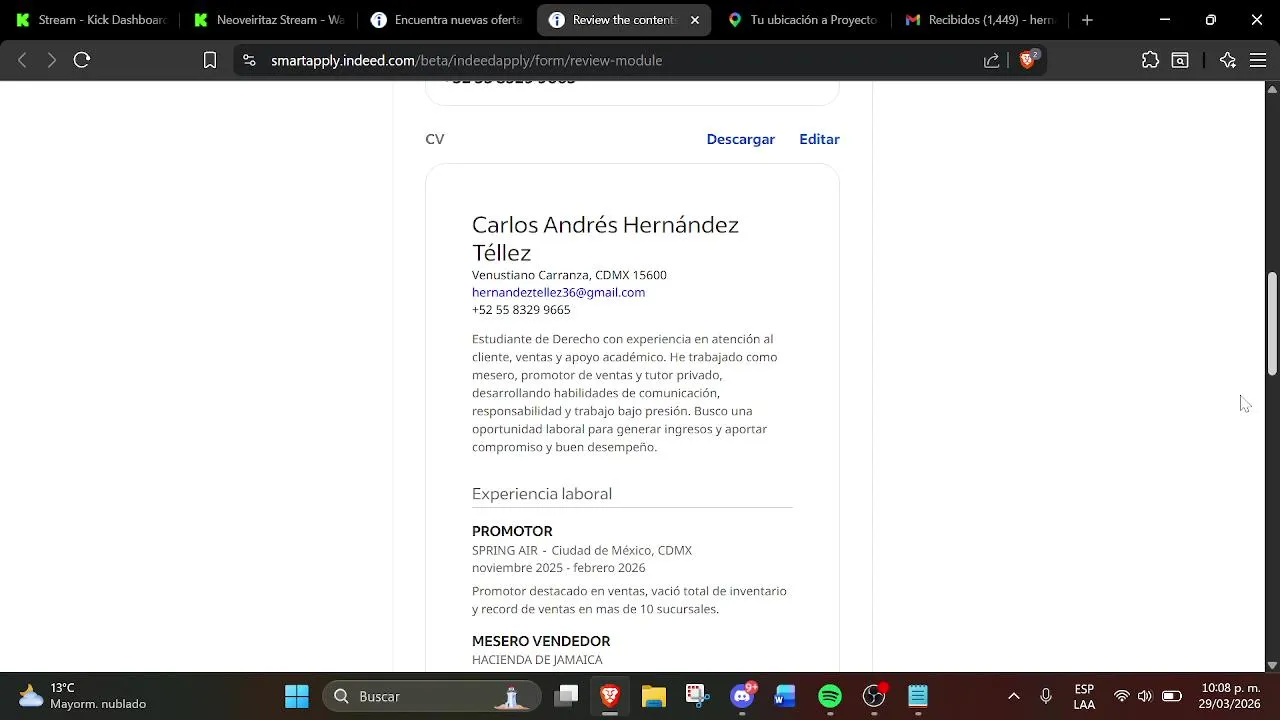
Task: Open the weather widget showing 13°C
Action: coord(82,696)
